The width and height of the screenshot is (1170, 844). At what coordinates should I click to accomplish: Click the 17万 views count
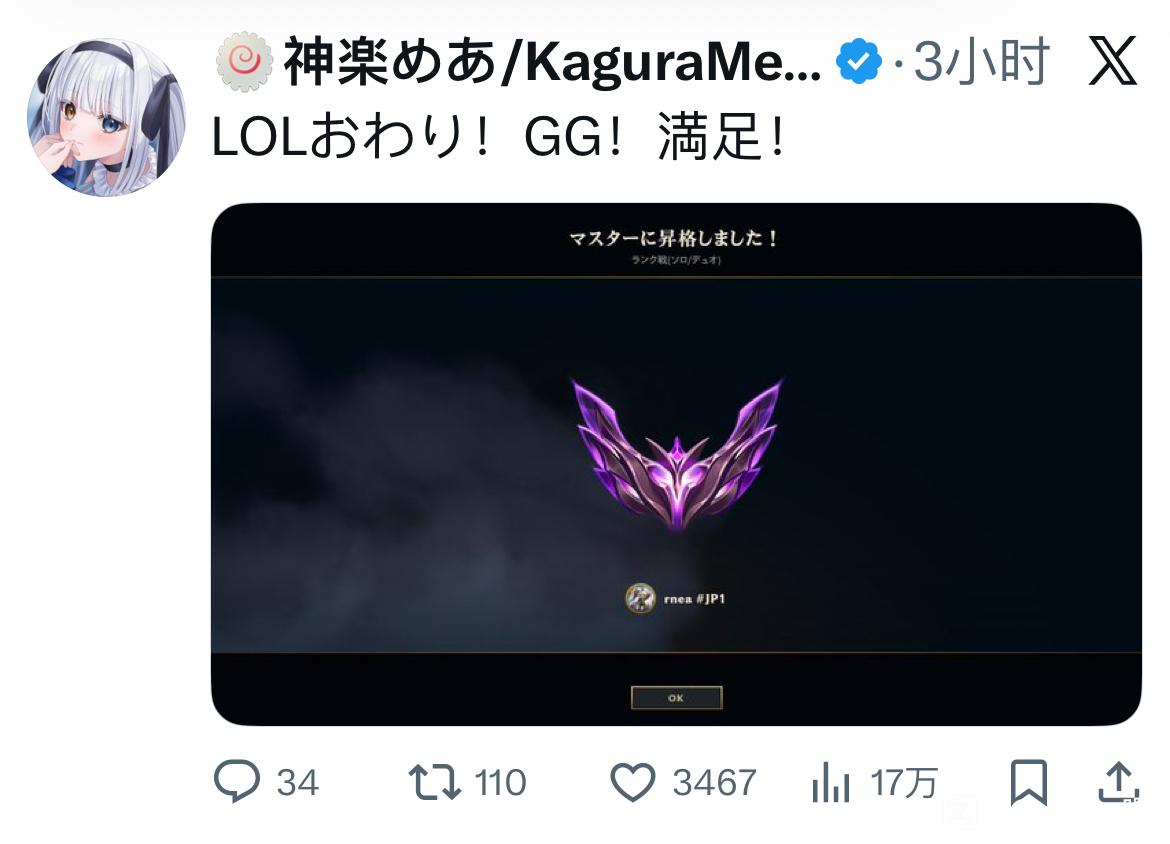pyautogui.click(x=904, y=783)
